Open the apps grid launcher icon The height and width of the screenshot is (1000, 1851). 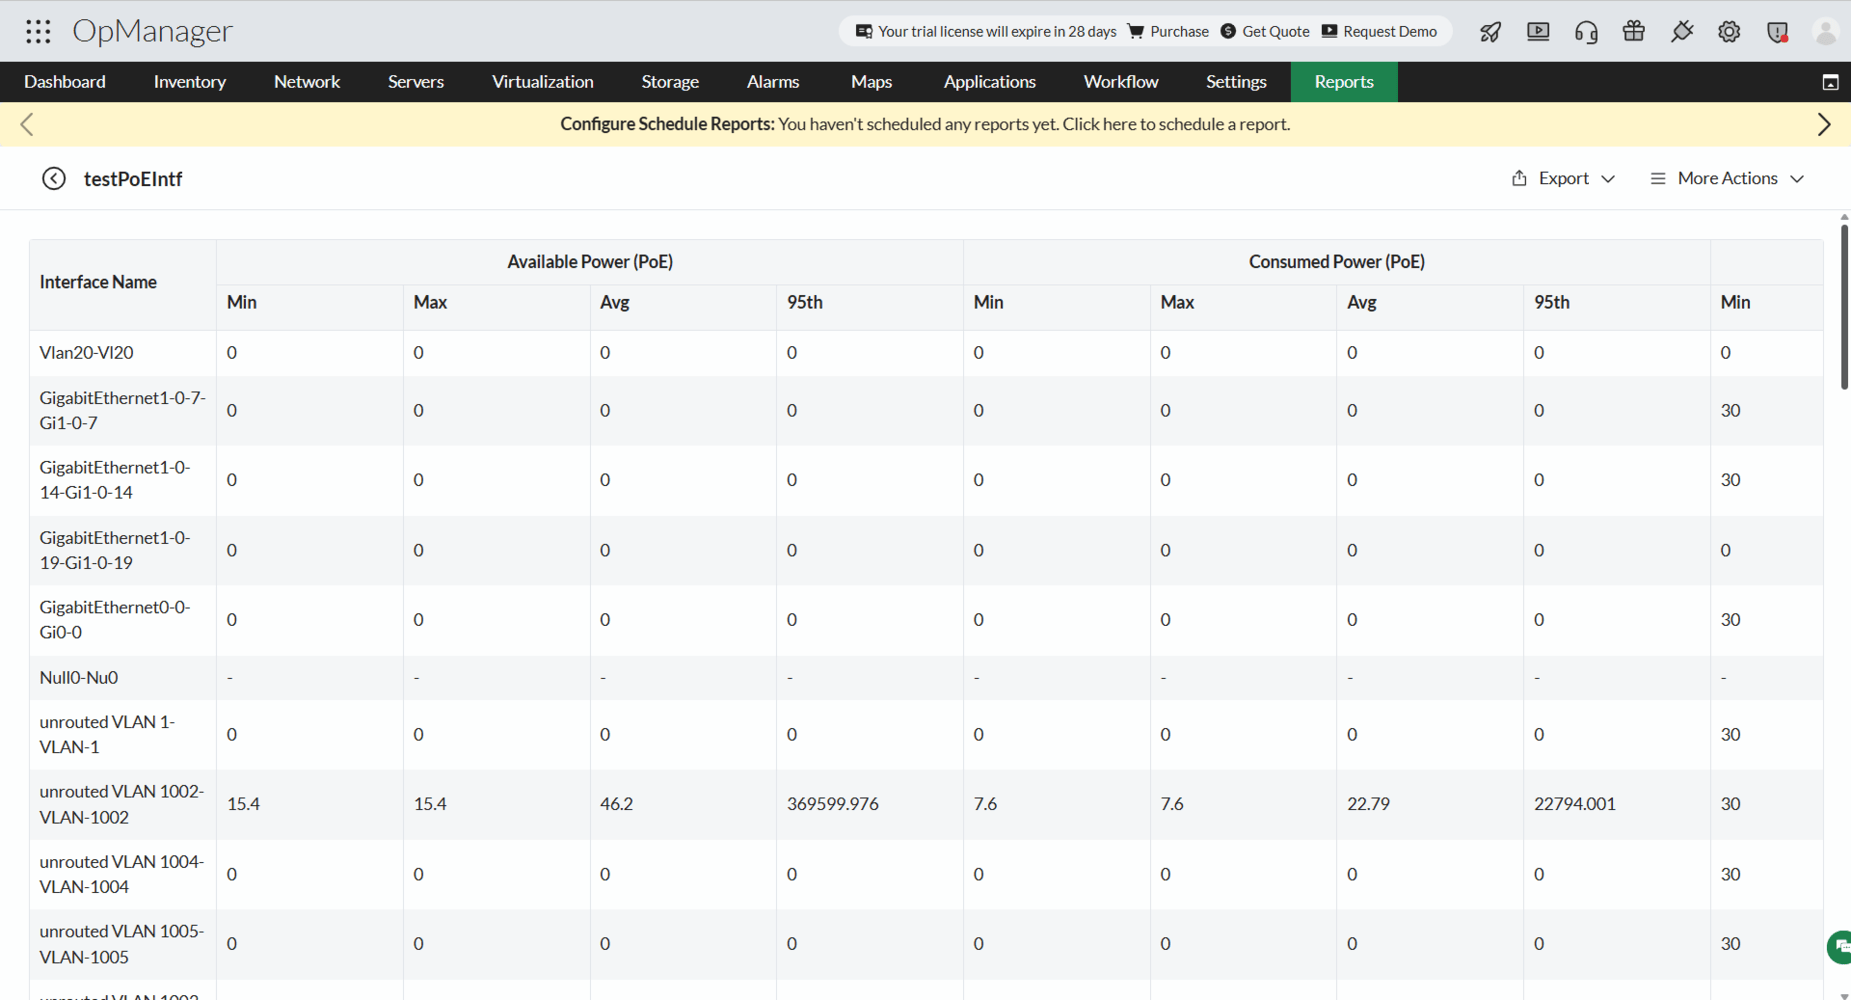(x=38, y=31)
